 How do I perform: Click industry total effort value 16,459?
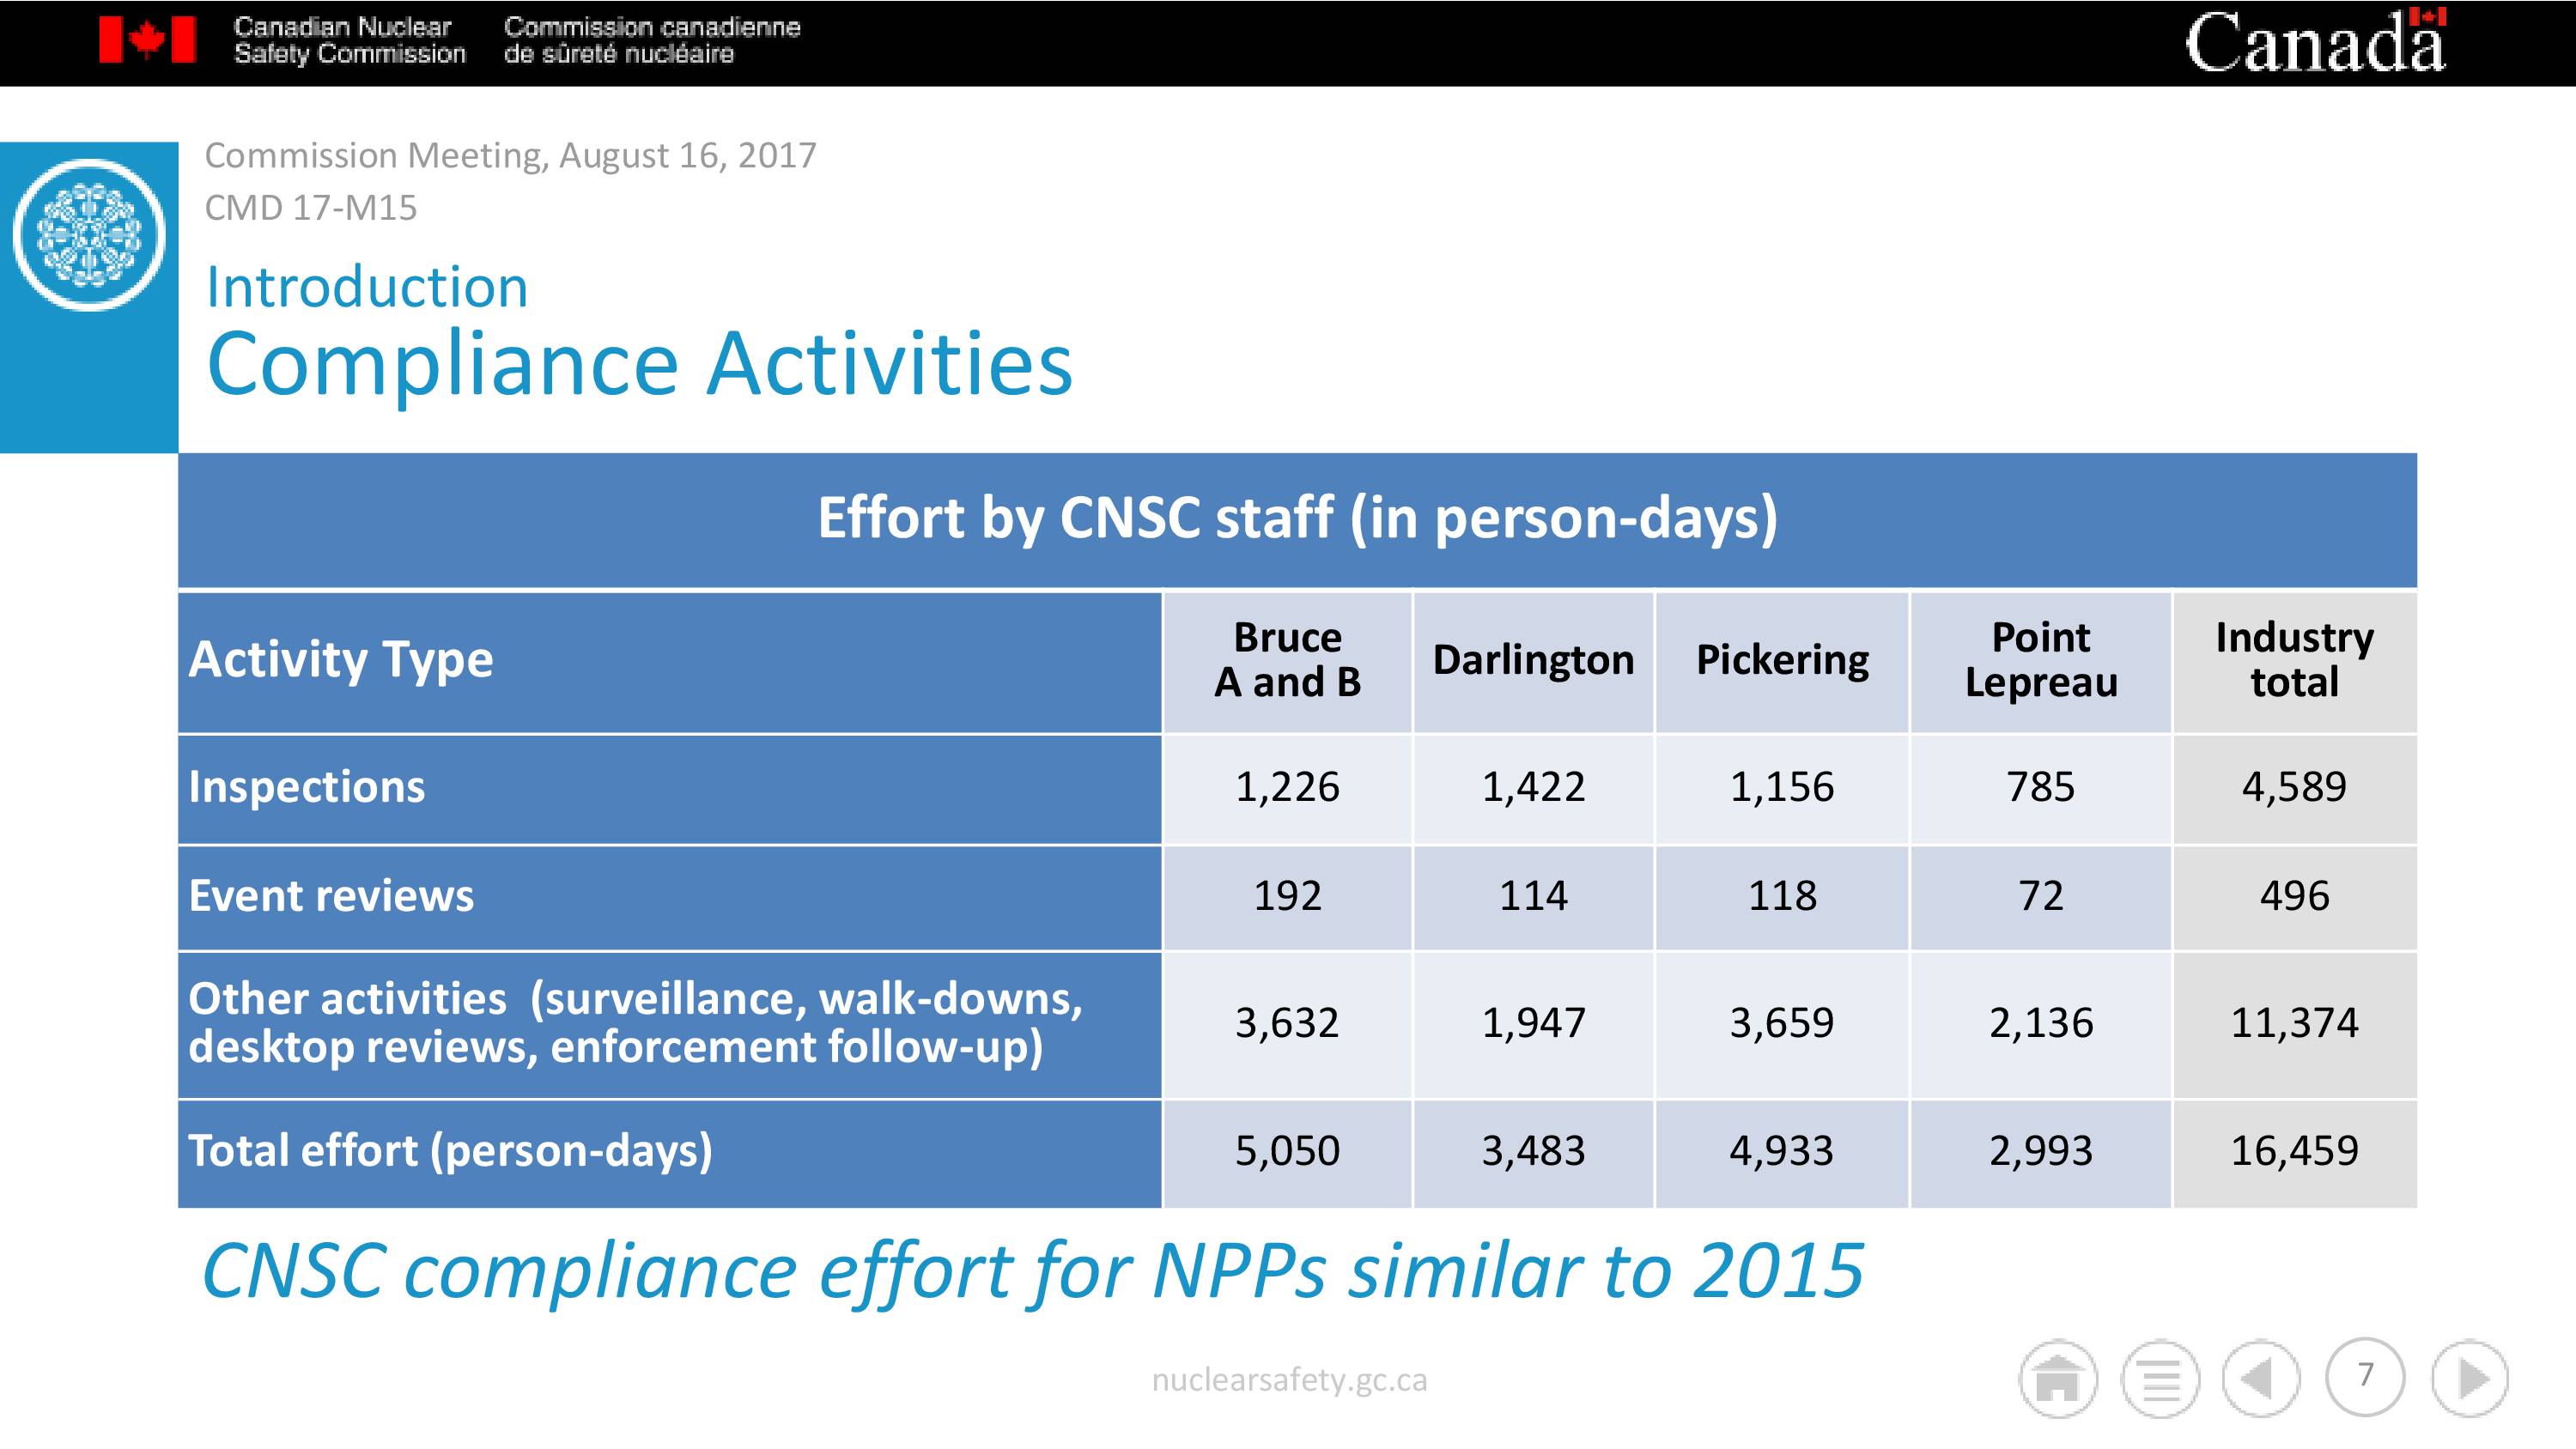pyautogui.click(x=2294, y=1152)
